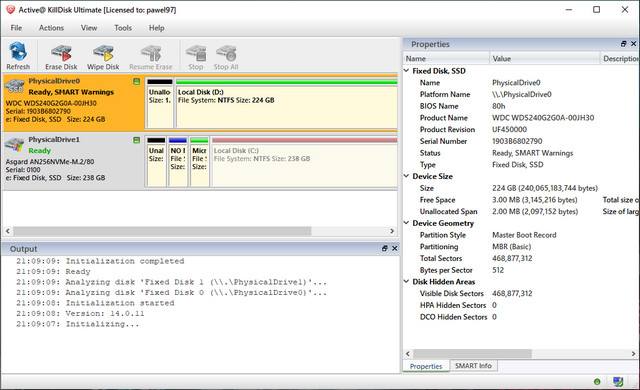Select the blue 'NO' partition on PhysicalDrive1

(x=178, y=162)
